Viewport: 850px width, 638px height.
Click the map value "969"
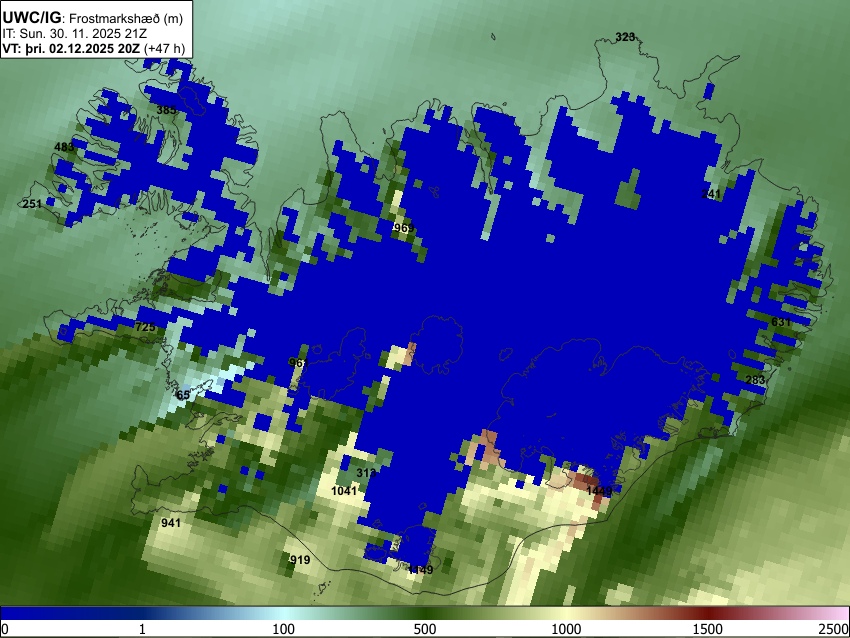coord(403,228)
